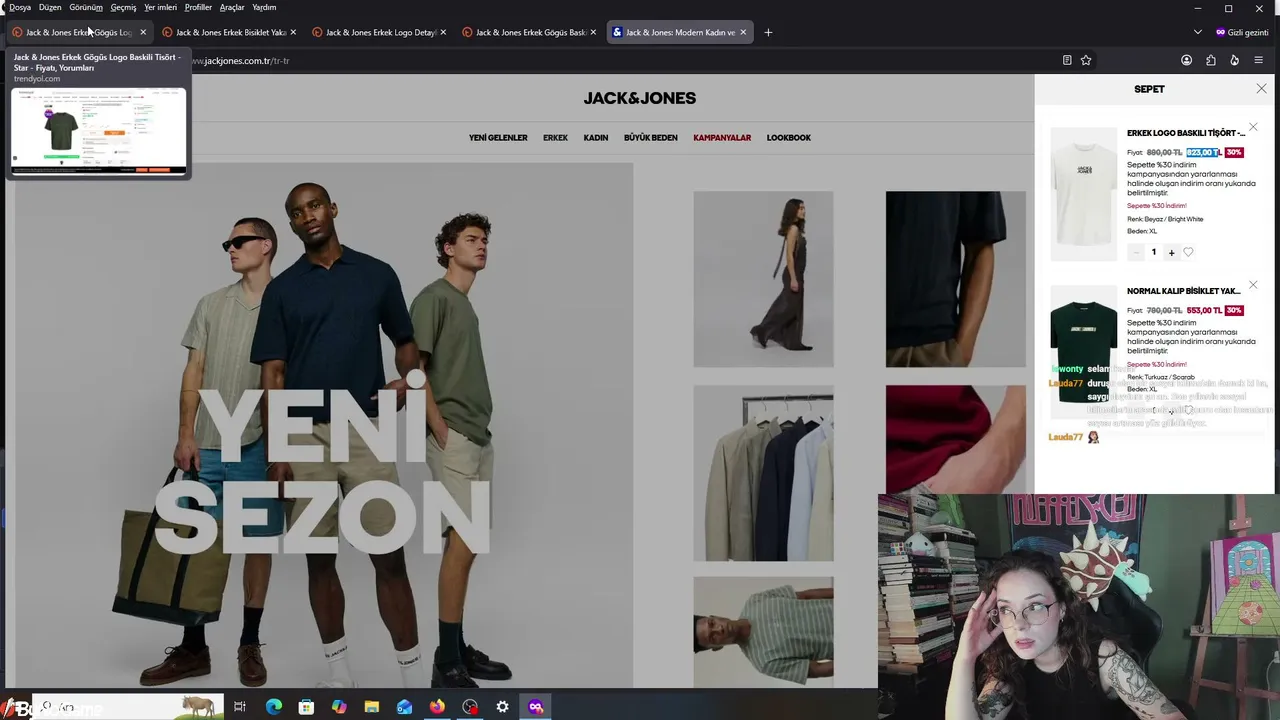1280x720 pixels.
Task: Open the striped green shirt model image
Action: 763,632
